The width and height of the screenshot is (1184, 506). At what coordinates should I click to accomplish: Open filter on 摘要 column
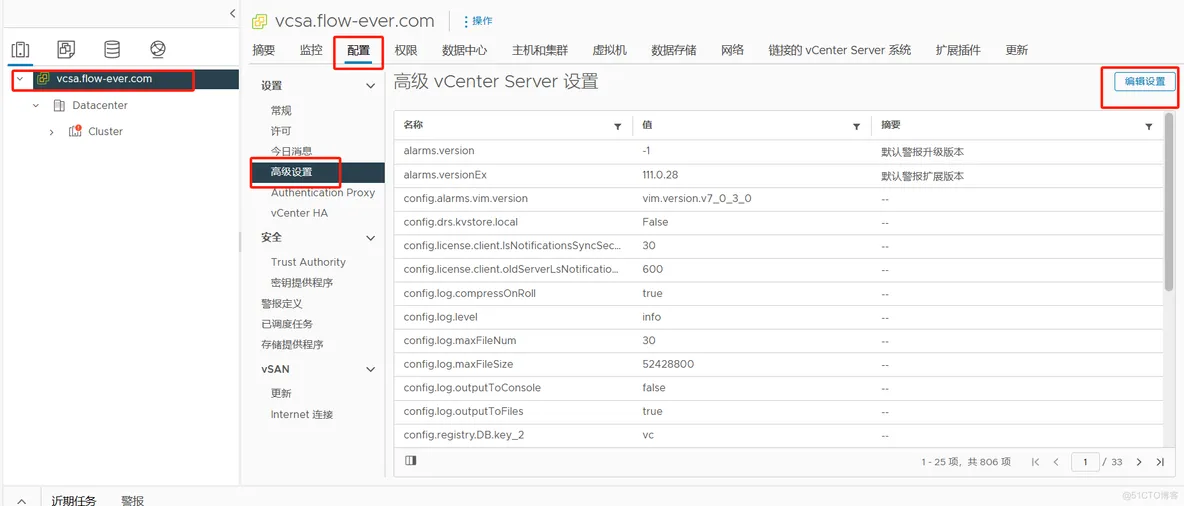point(1149,127)
